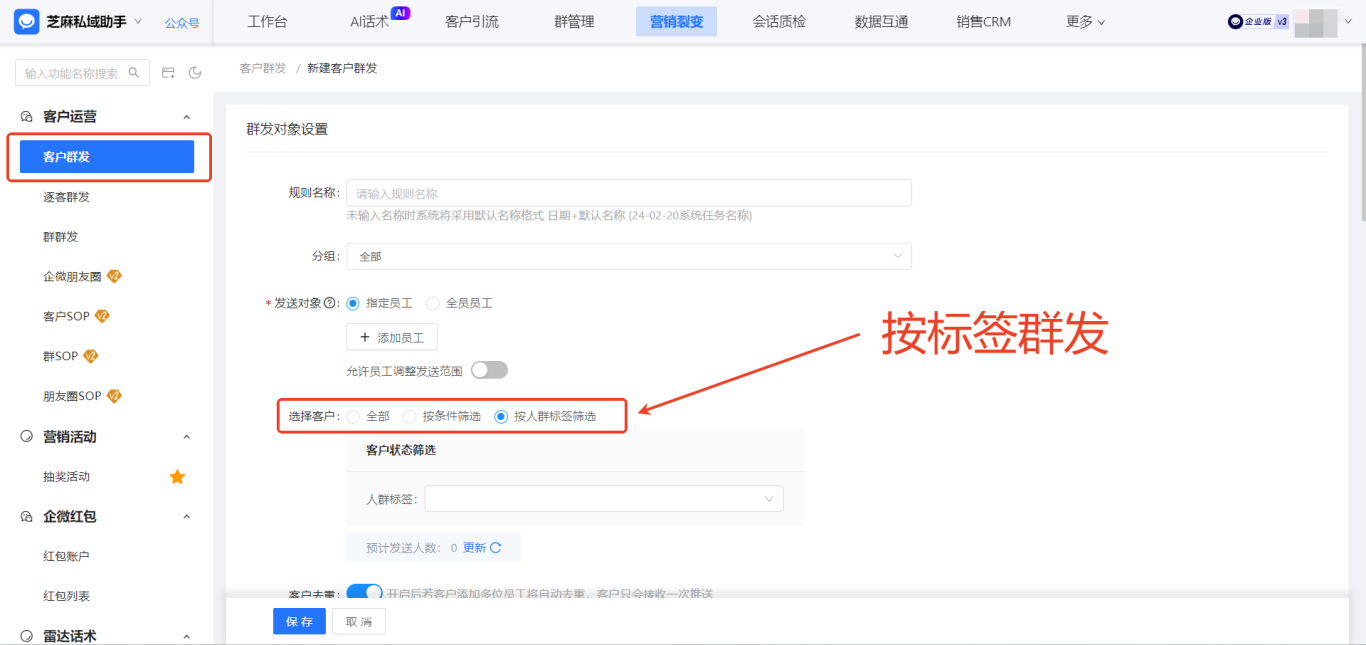Click the 客户群发 breadcrumb link

263,68
